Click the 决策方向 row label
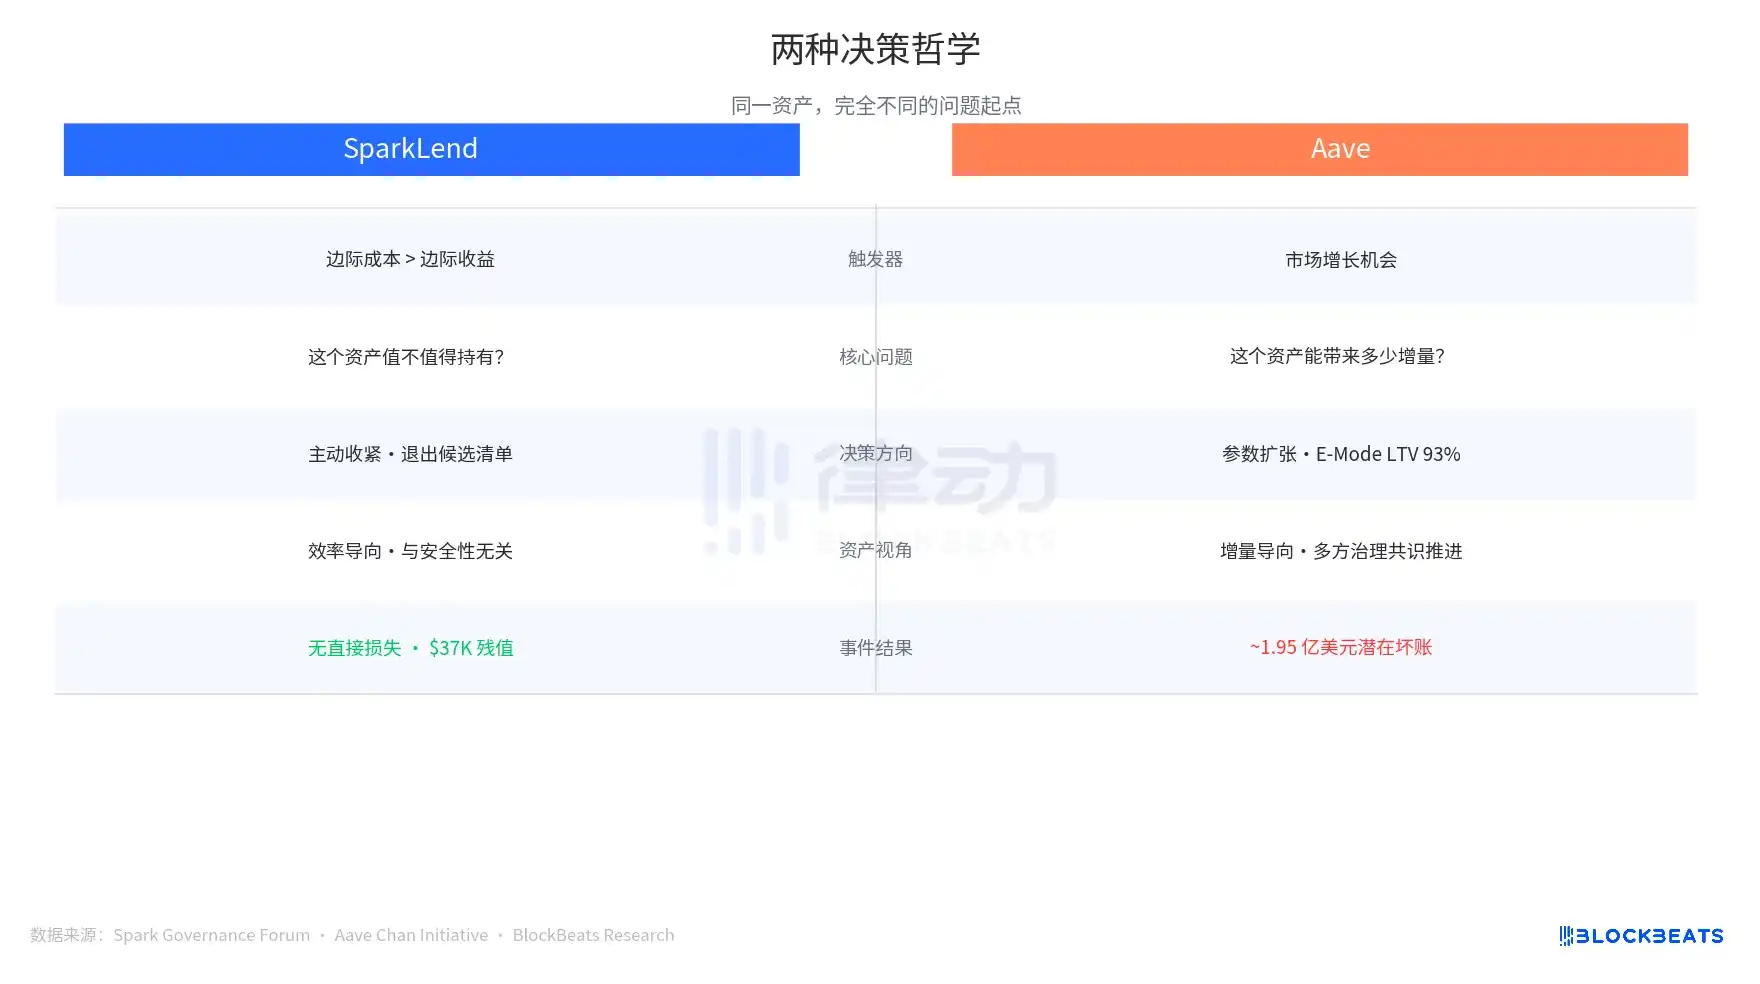The height and width of the screenshot is (984, 1760). pyautogui.click(x=875, y=453)
